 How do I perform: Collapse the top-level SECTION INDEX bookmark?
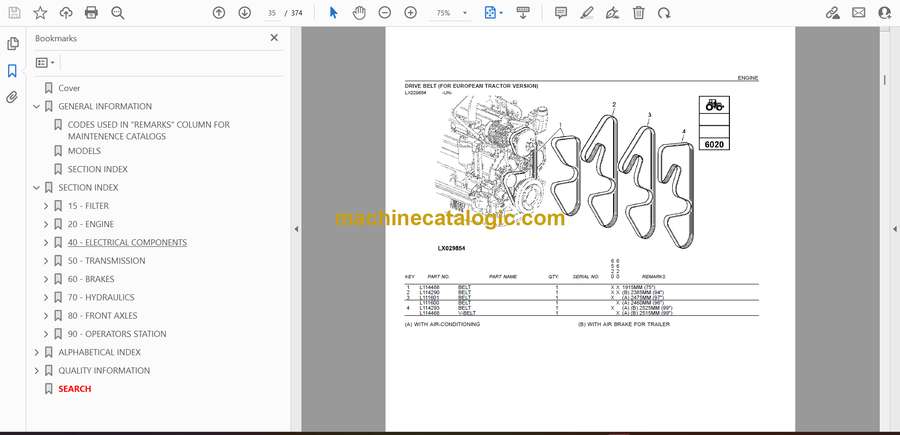pyautogui.click(x=37, y=188)
